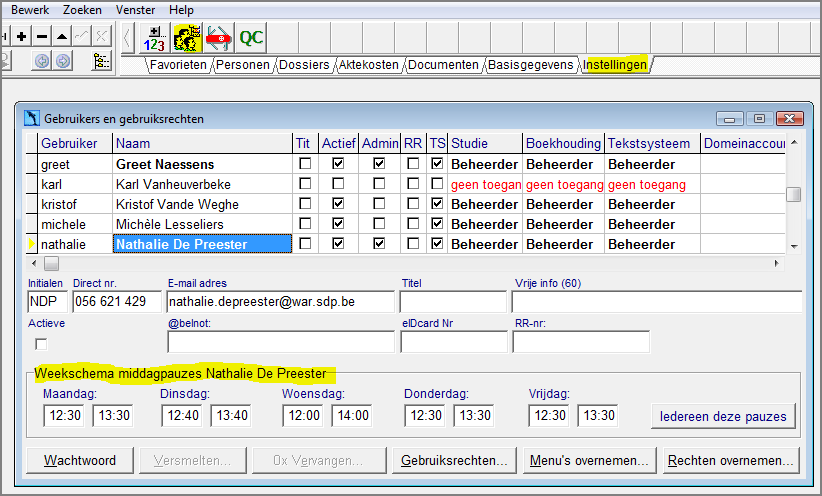
Task: Click the greyed checkmark toolbar icon
Action: coord(81,37)
